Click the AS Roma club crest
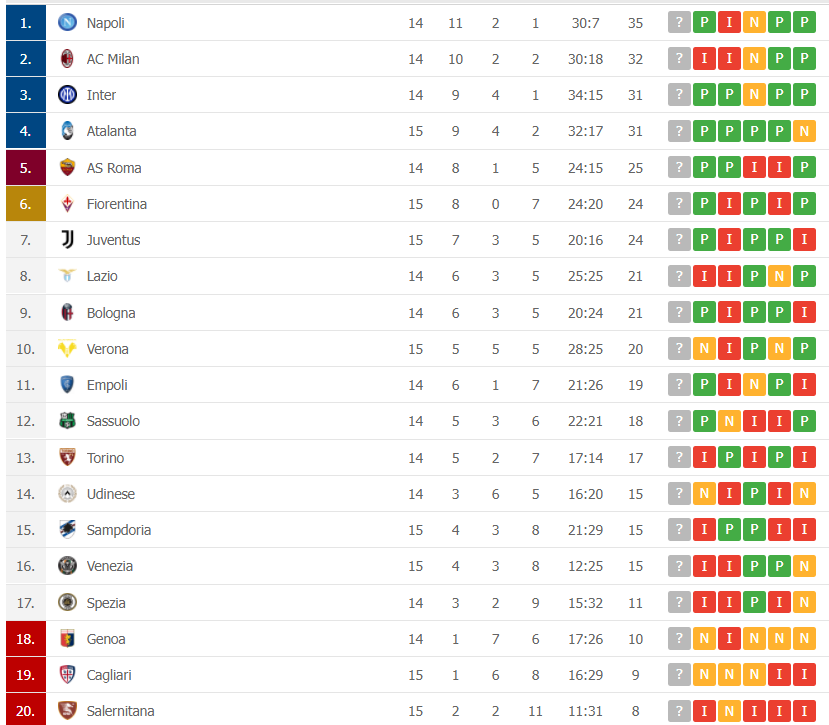The width and height of the screenshot is (829, 725). [67, 168]
